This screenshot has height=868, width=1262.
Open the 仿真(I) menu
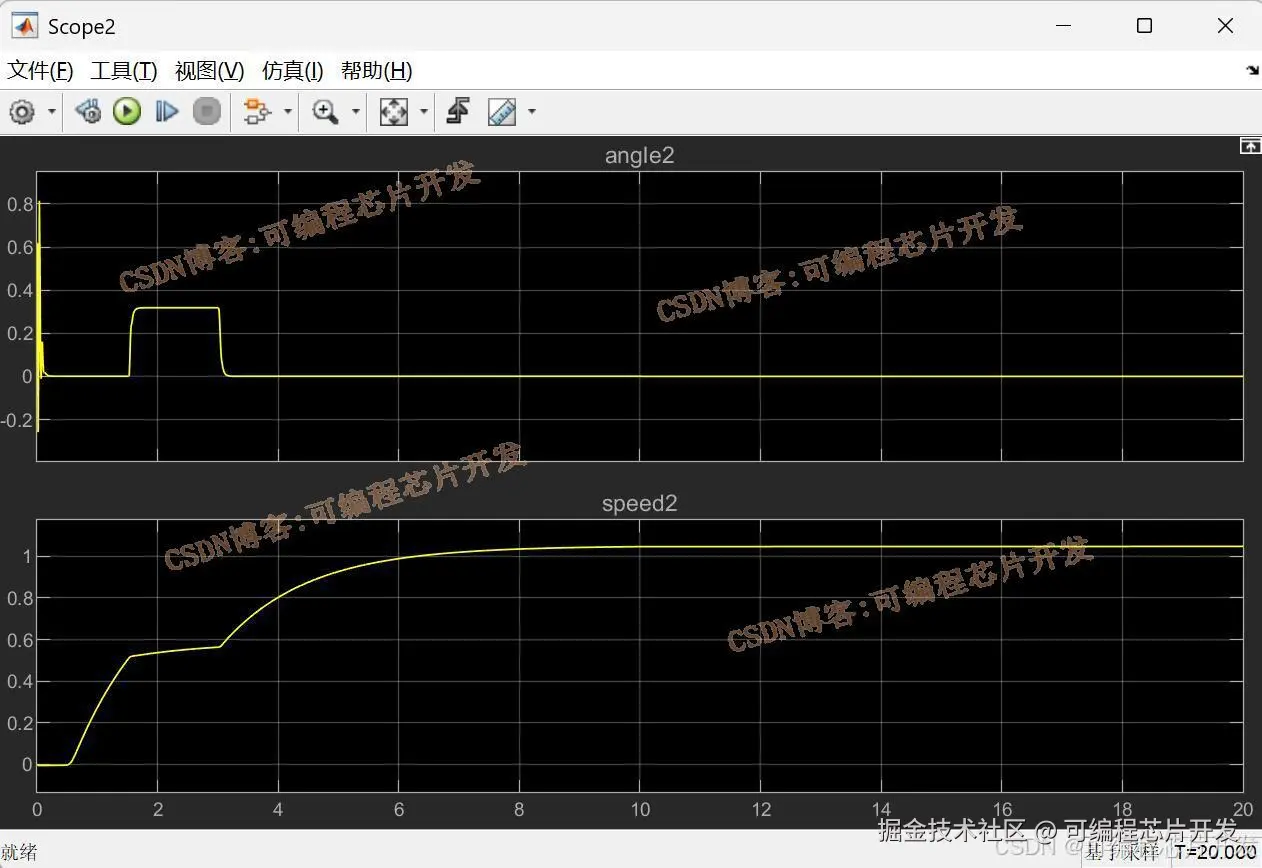tap(292, 71)
